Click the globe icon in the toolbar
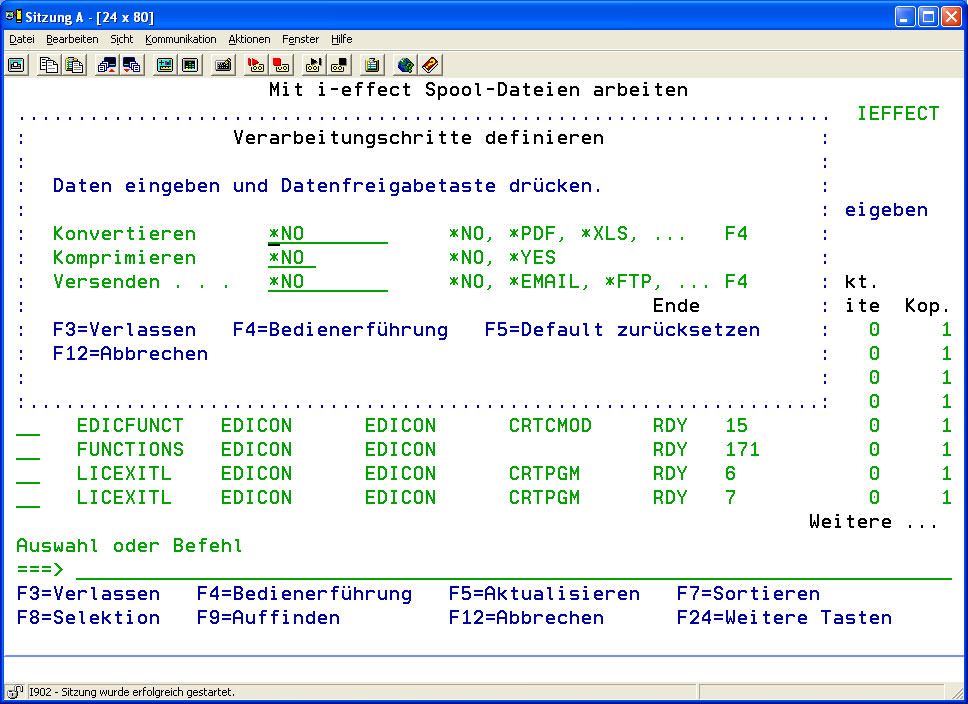Screen dimensions: 968x704 point(405,65)
